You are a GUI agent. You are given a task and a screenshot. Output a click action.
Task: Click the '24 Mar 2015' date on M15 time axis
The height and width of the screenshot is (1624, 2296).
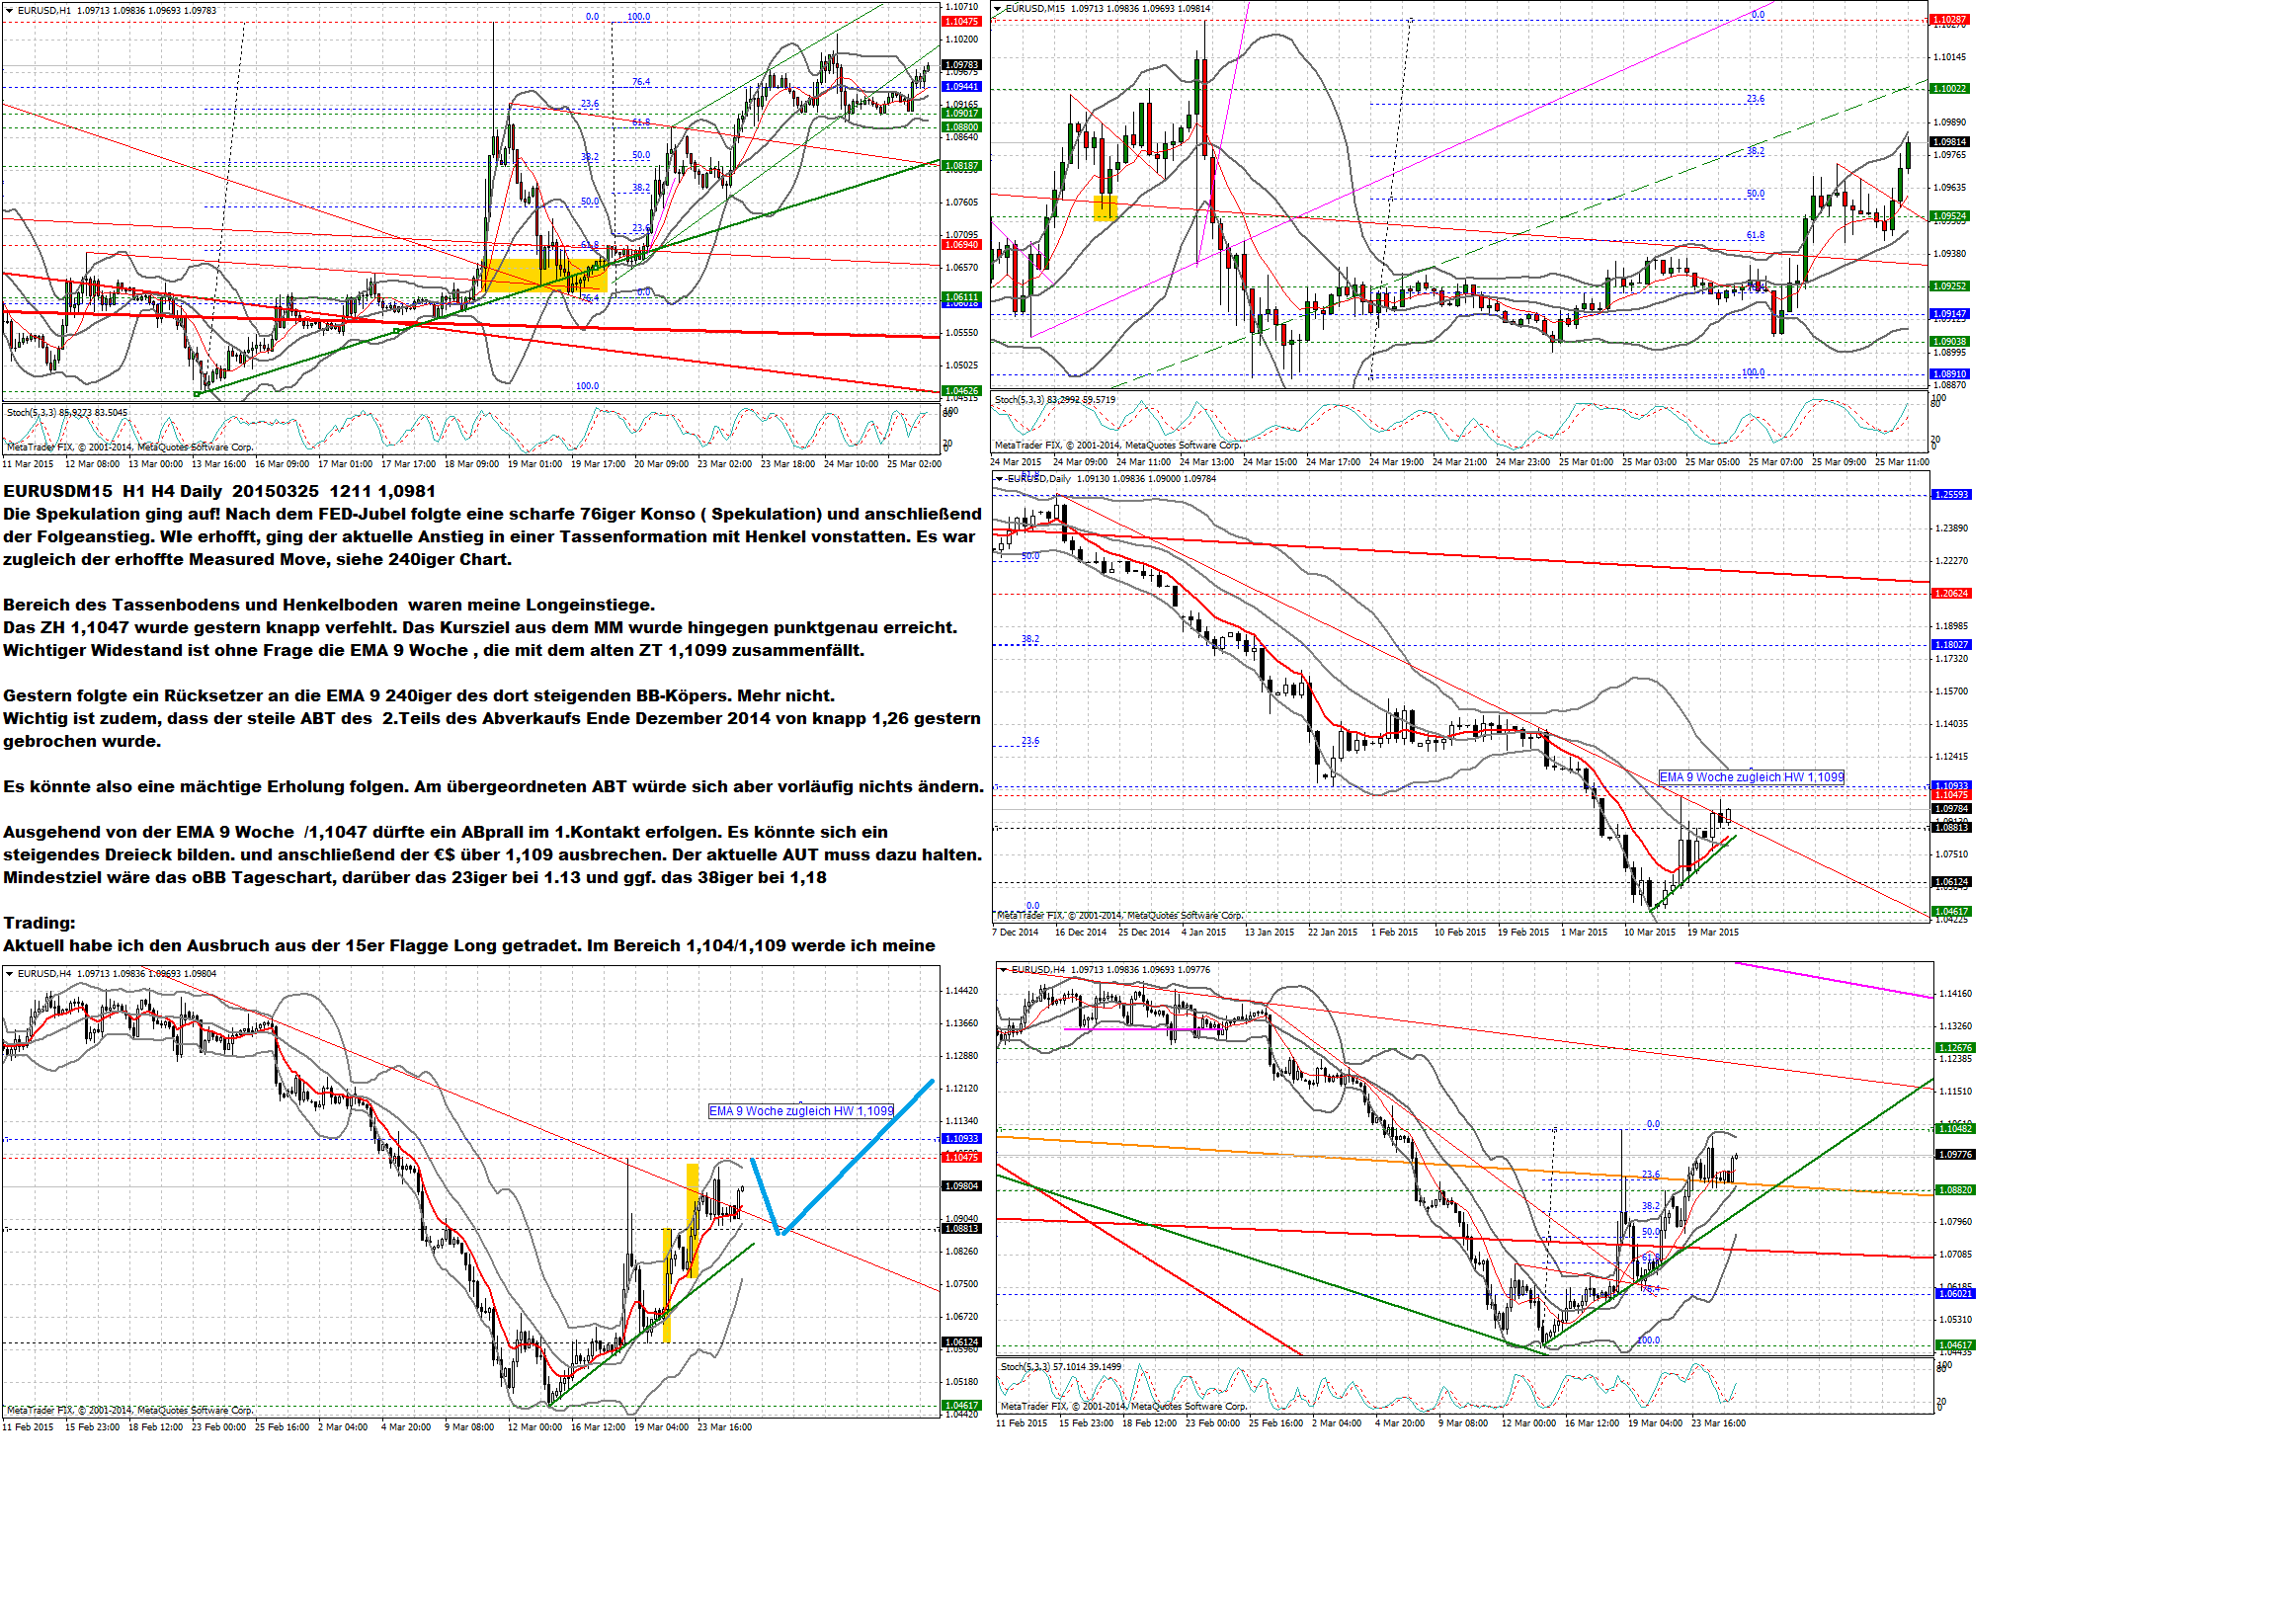coord(1016,462)
